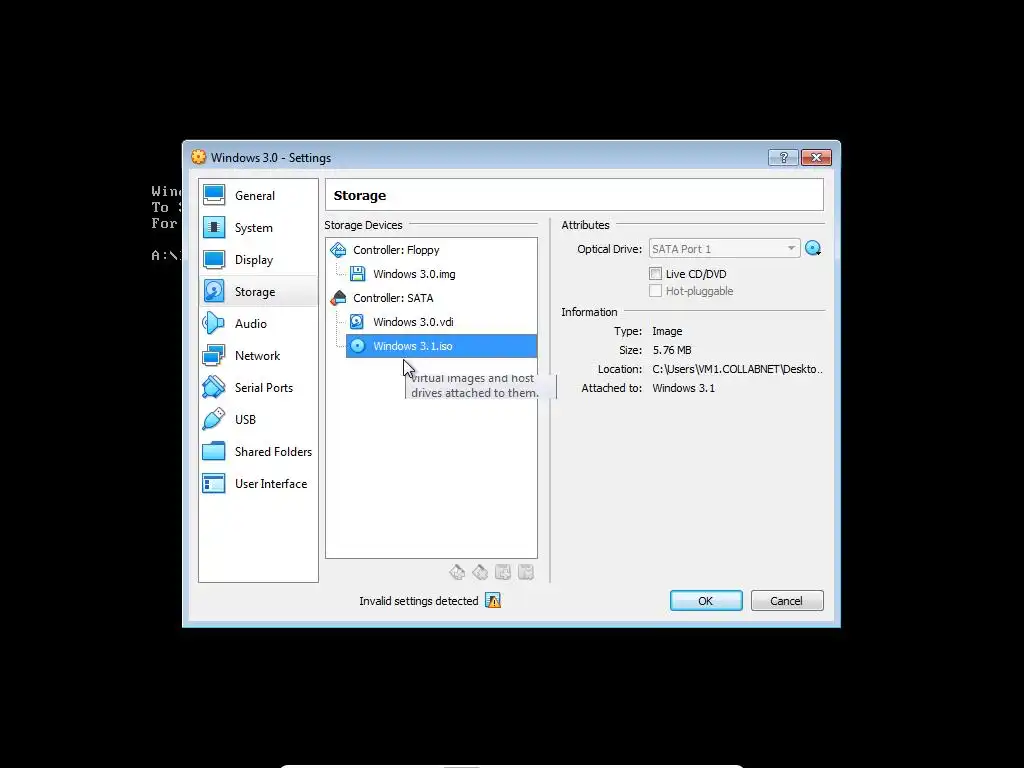Click the Cancel button
Viewport: 1024px width, 768px height.
(x=787, y=601)
